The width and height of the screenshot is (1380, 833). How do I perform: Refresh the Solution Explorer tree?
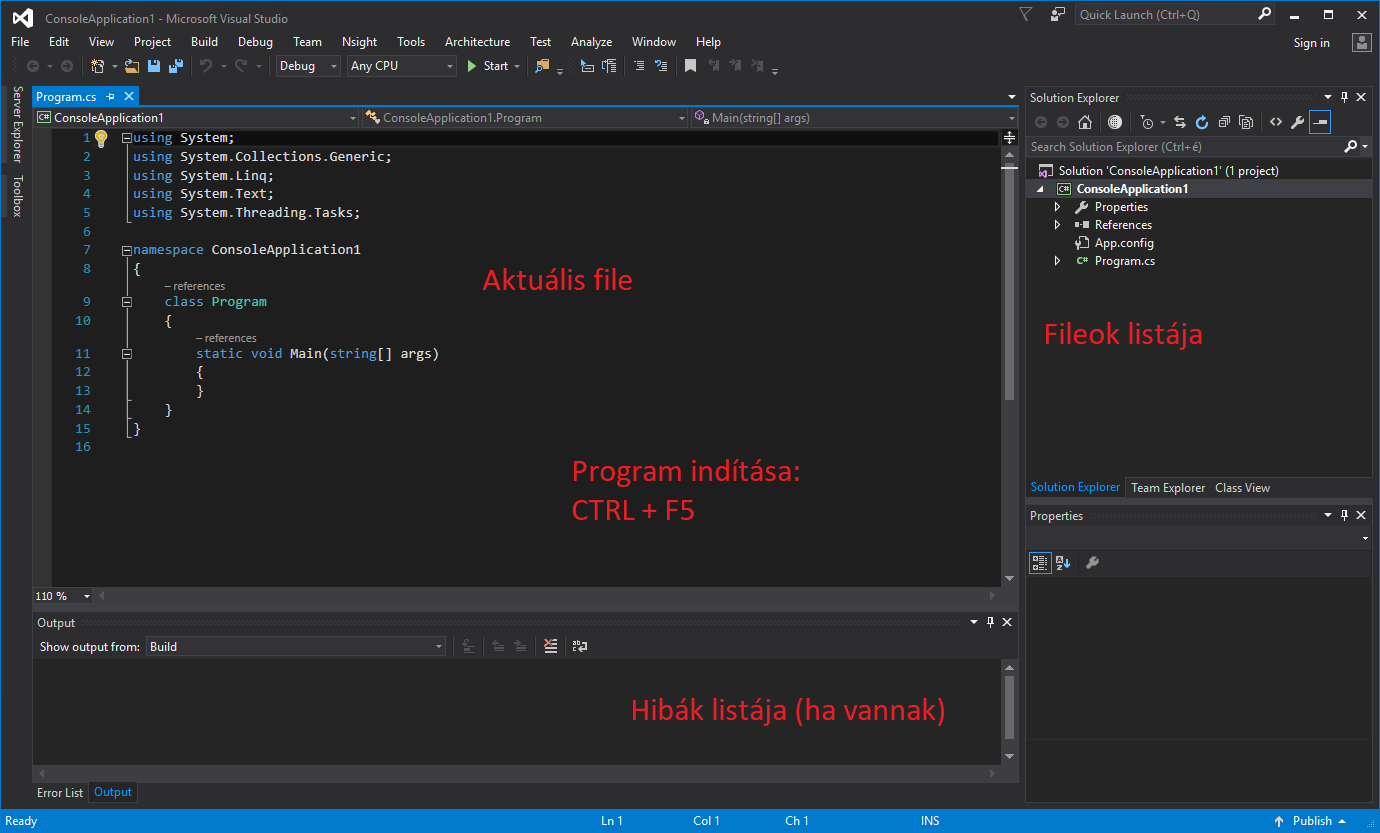click(x=1202, y=122)
